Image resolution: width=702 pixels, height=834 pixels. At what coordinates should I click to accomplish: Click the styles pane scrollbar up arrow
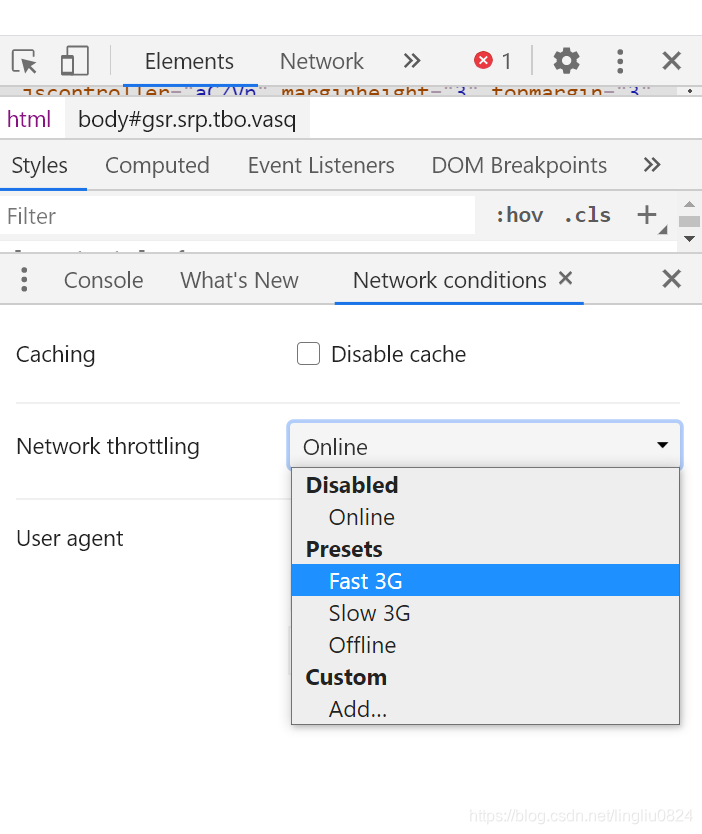(689, 204)
